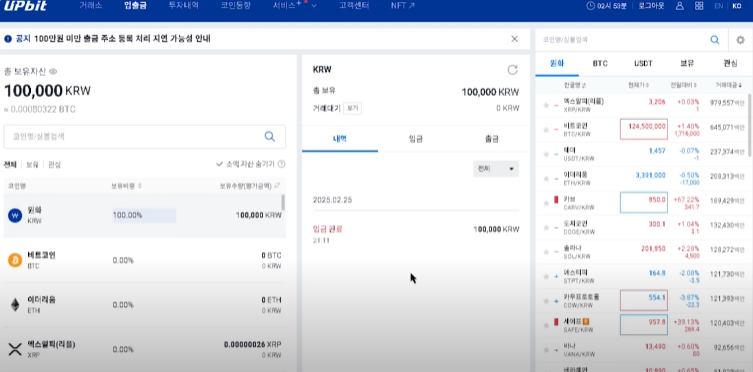Open the user profile icon in header
Image resolution: width=753 pixels, height=372 pixels.
point(680,6)
